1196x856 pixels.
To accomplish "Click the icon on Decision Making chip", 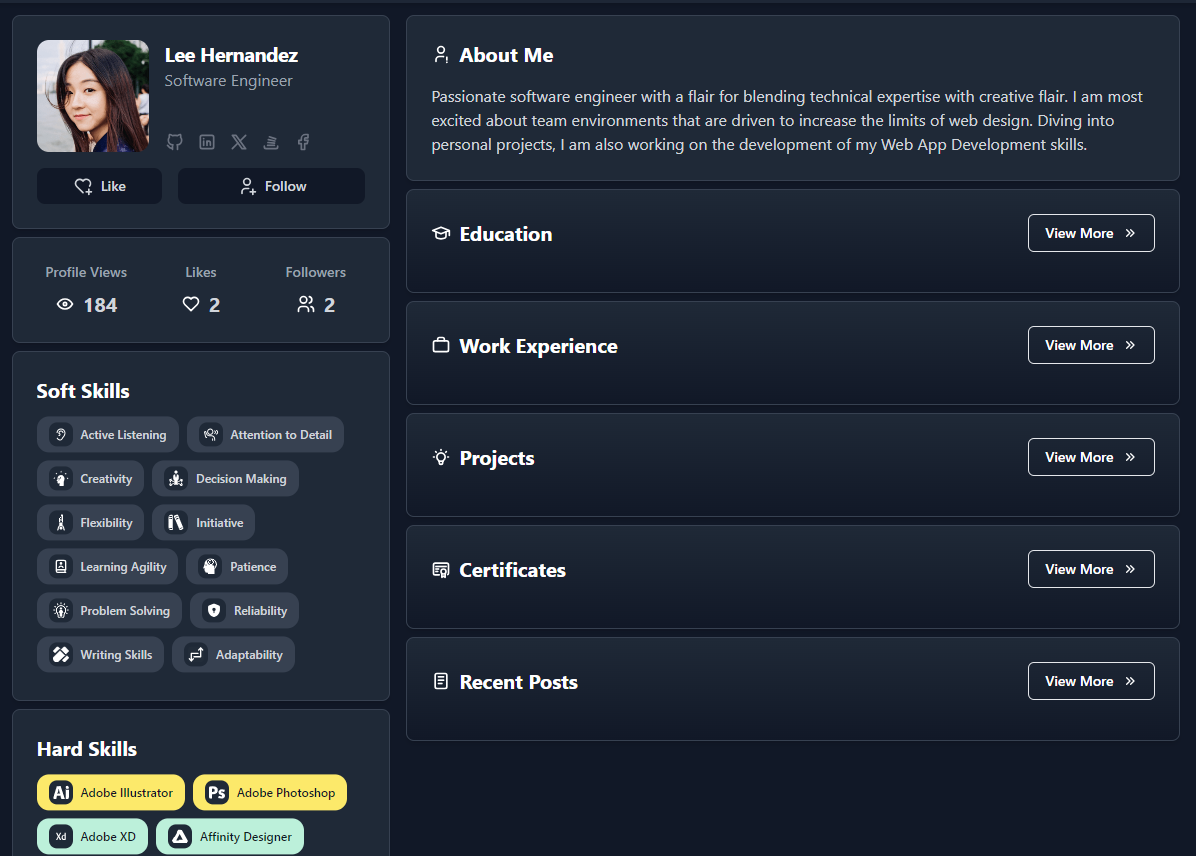I will coord(176,478).
